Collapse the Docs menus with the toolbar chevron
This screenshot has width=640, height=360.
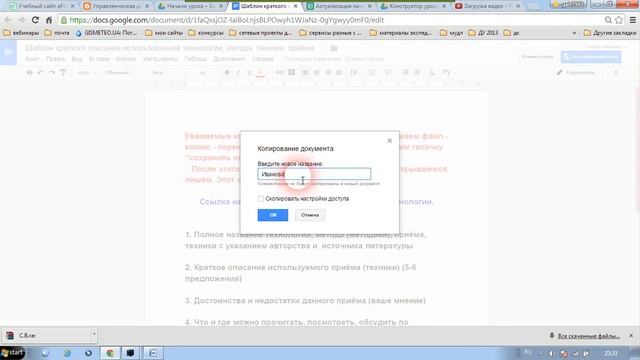(616, 73)
